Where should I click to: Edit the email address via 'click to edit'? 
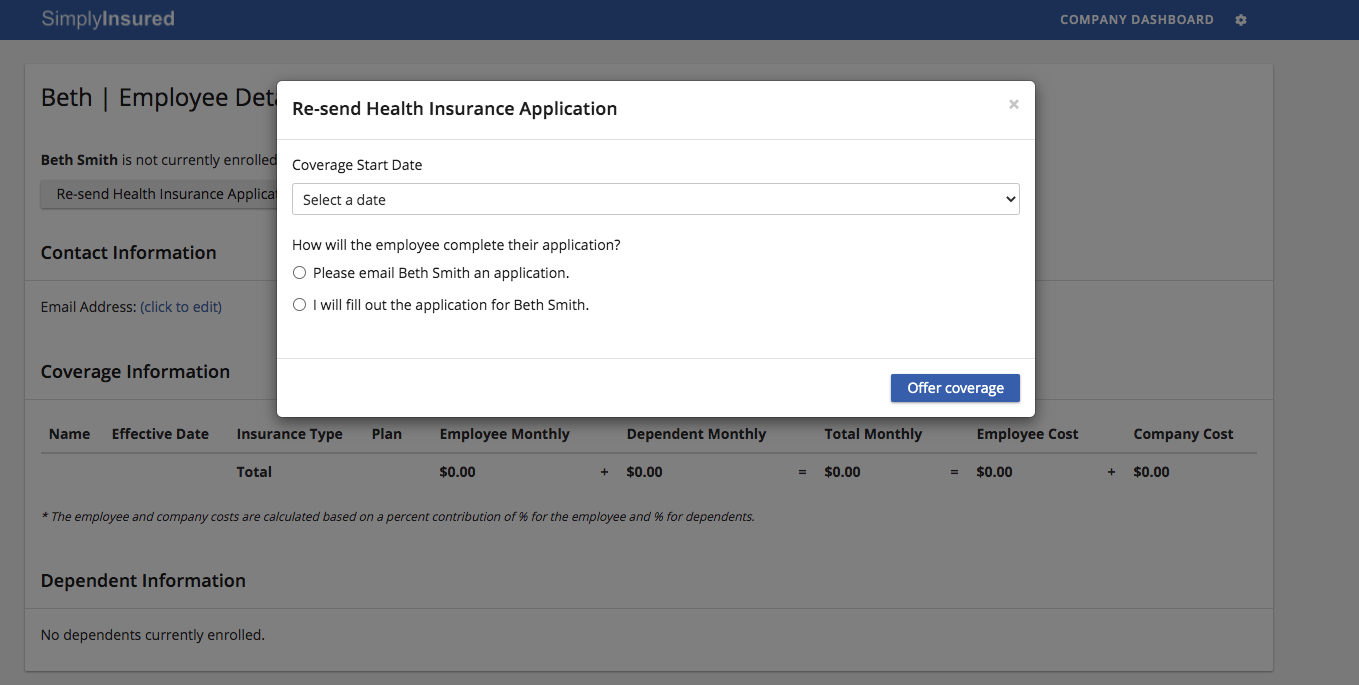(x=180, y=306)
